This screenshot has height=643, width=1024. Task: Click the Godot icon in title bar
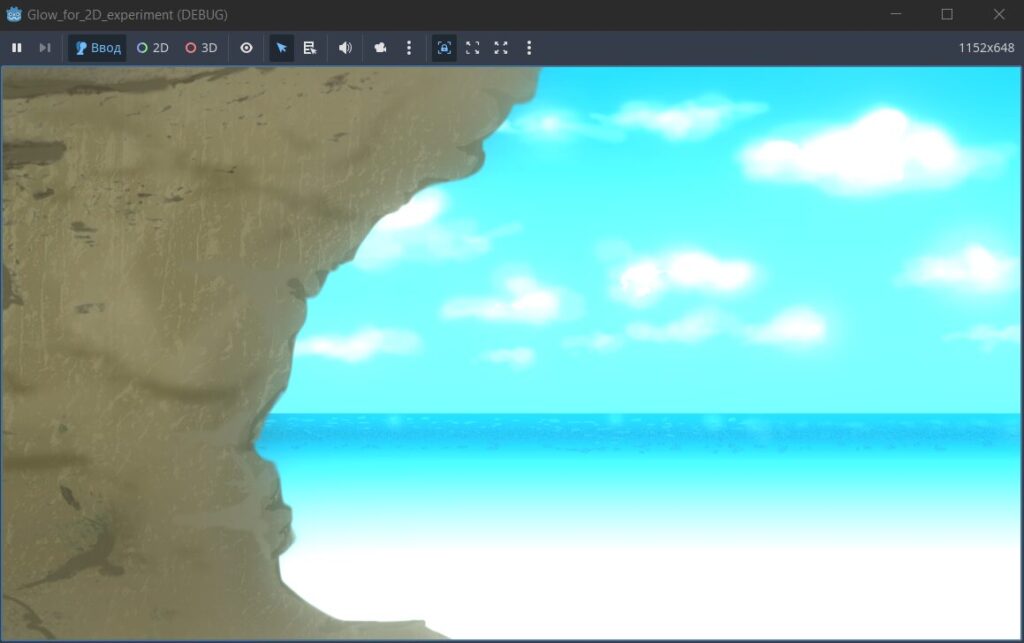coord(14,14)
